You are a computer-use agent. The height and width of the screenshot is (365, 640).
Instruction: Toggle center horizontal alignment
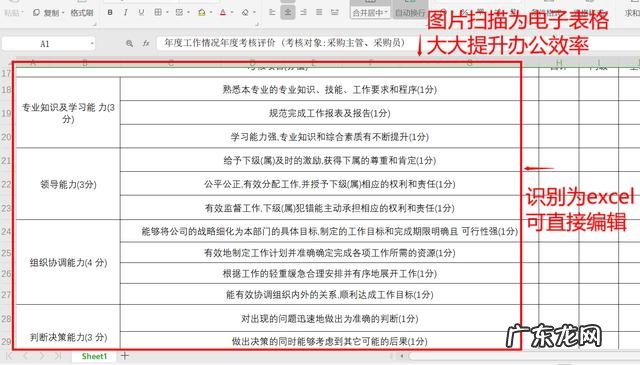pyautogui.click(x=288, y=13)
